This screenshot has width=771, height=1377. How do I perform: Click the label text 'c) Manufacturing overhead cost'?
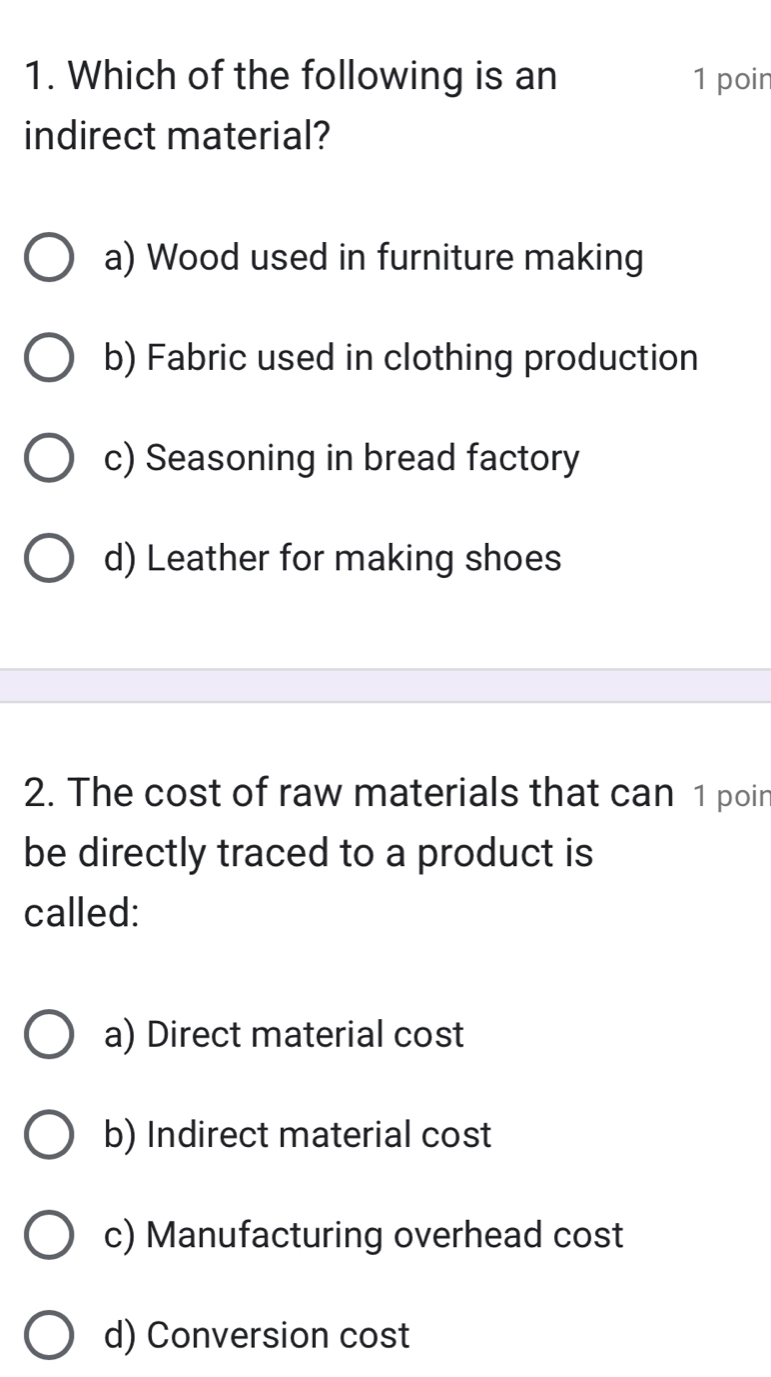363,1236
